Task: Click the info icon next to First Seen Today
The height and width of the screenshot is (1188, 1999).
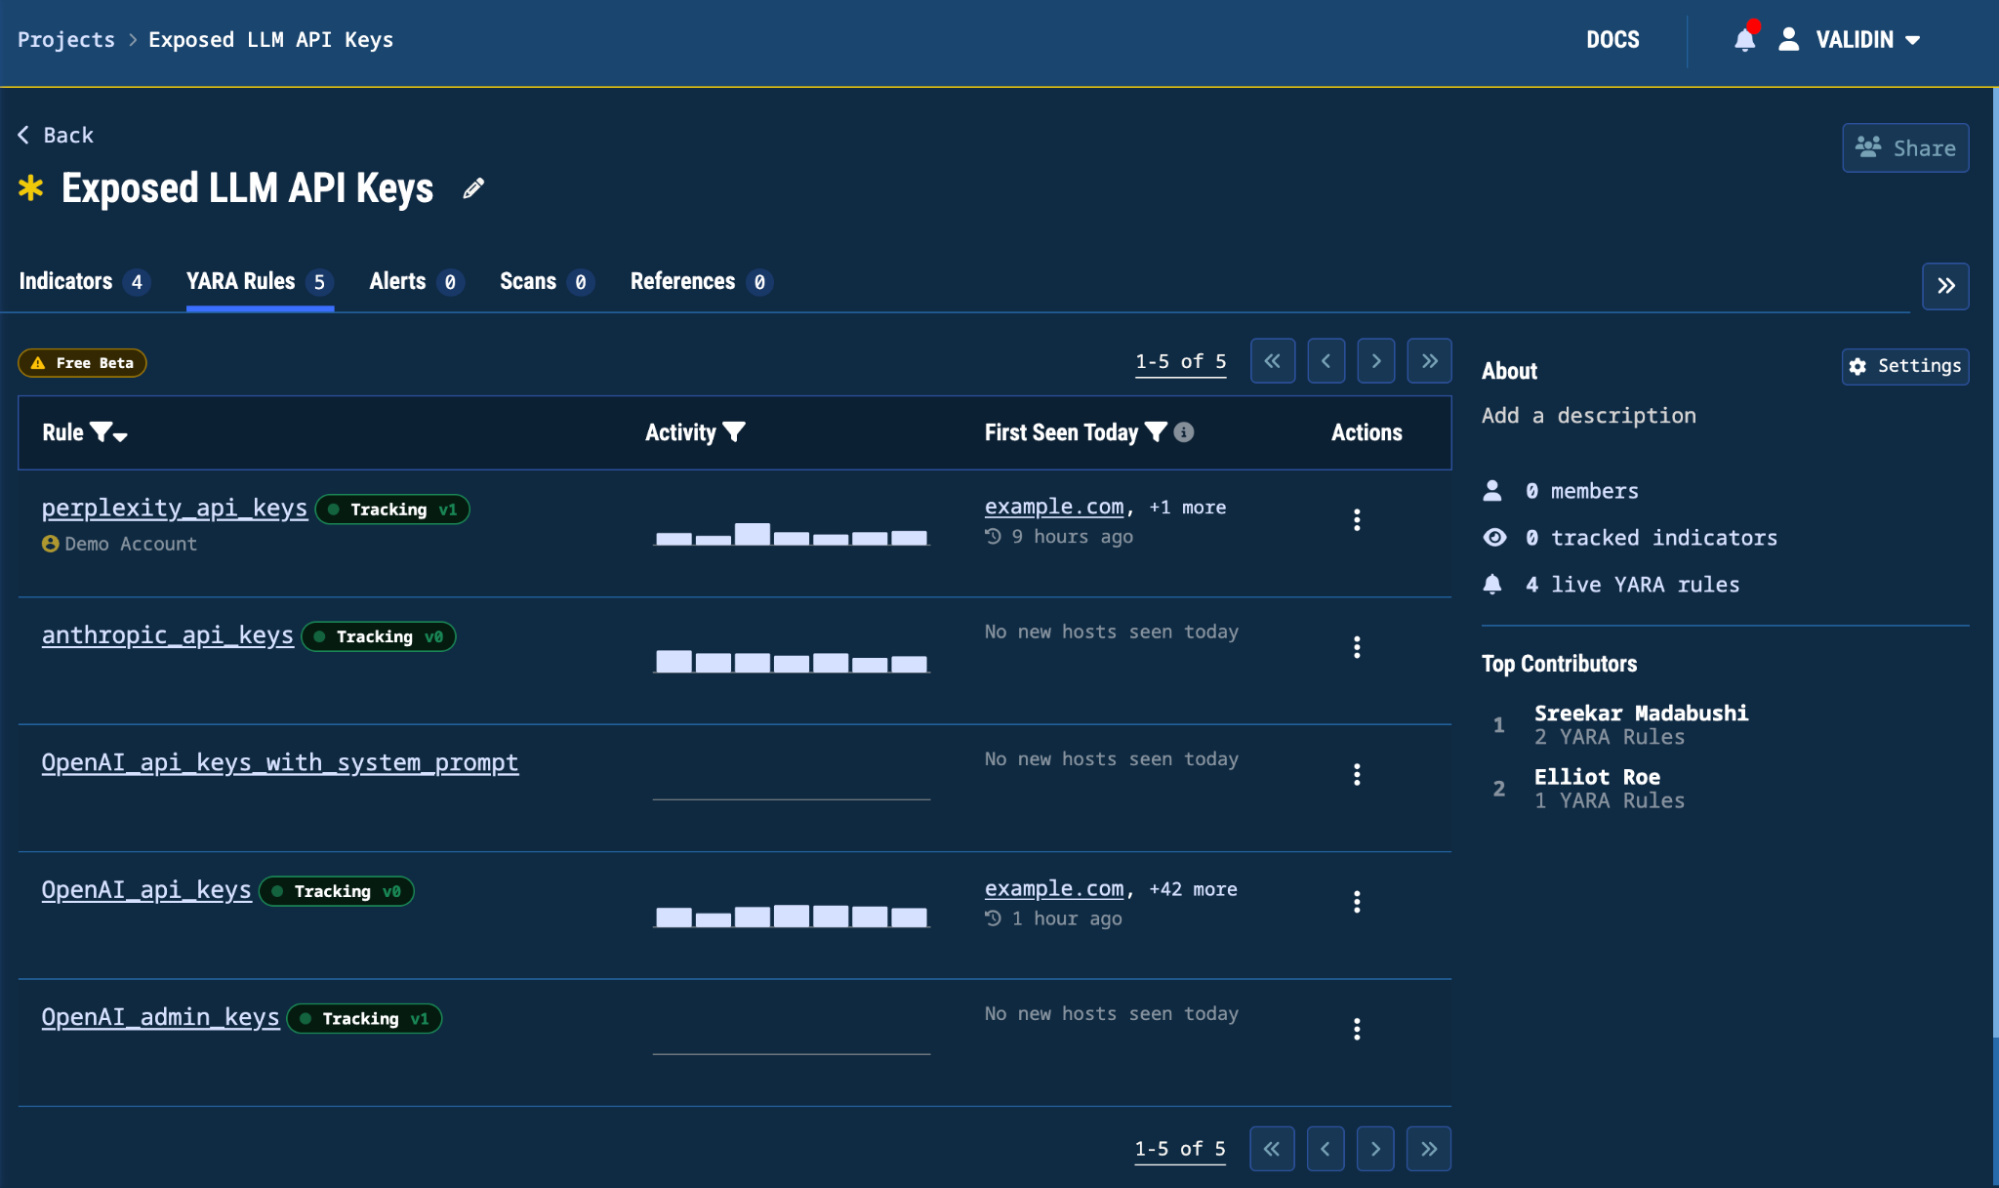Action: click(x=1185, y=432)
